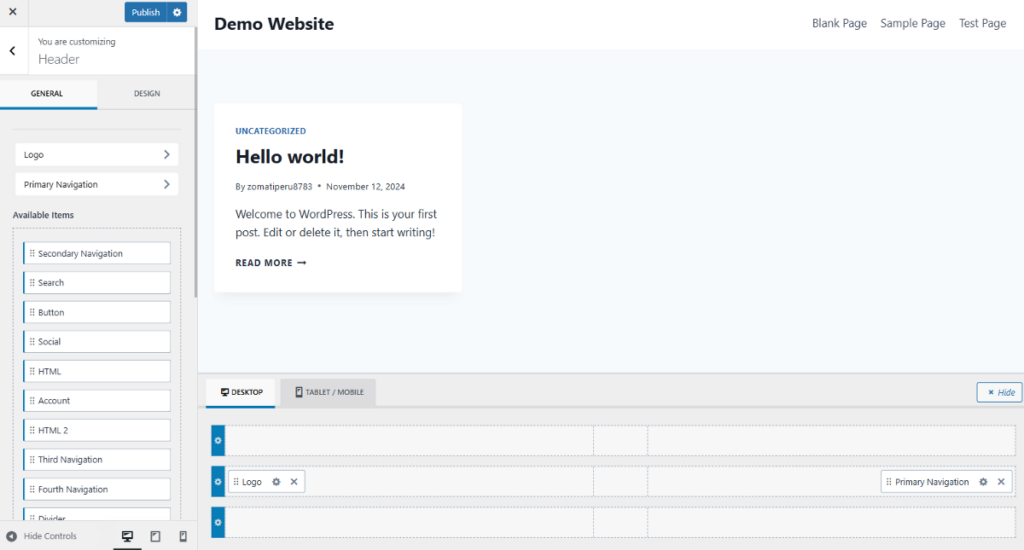The image size is (1024, 550).
Task: Click Social item drag handle dots
Action: pos(32,342)
